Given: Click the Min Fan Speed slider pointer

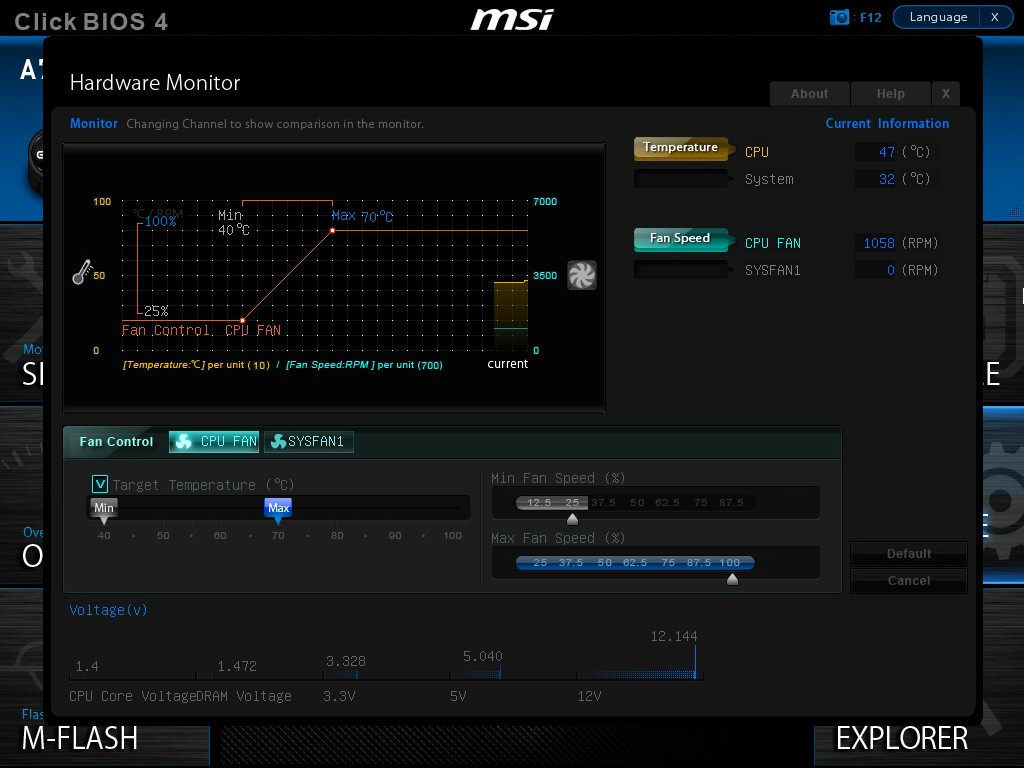Looking at the screenshot, I should [x=572, y=519].
